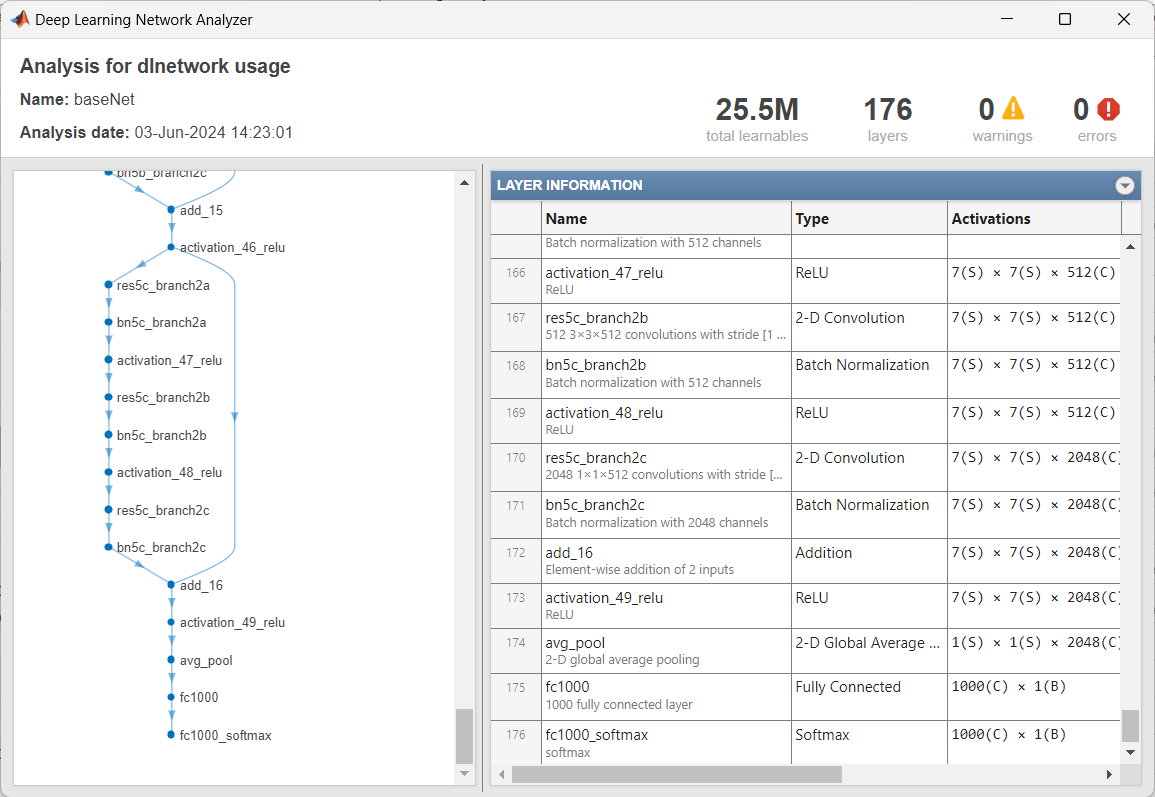
Task: Open the Layer Information dropdown arrow
Action: (1124, 186)
